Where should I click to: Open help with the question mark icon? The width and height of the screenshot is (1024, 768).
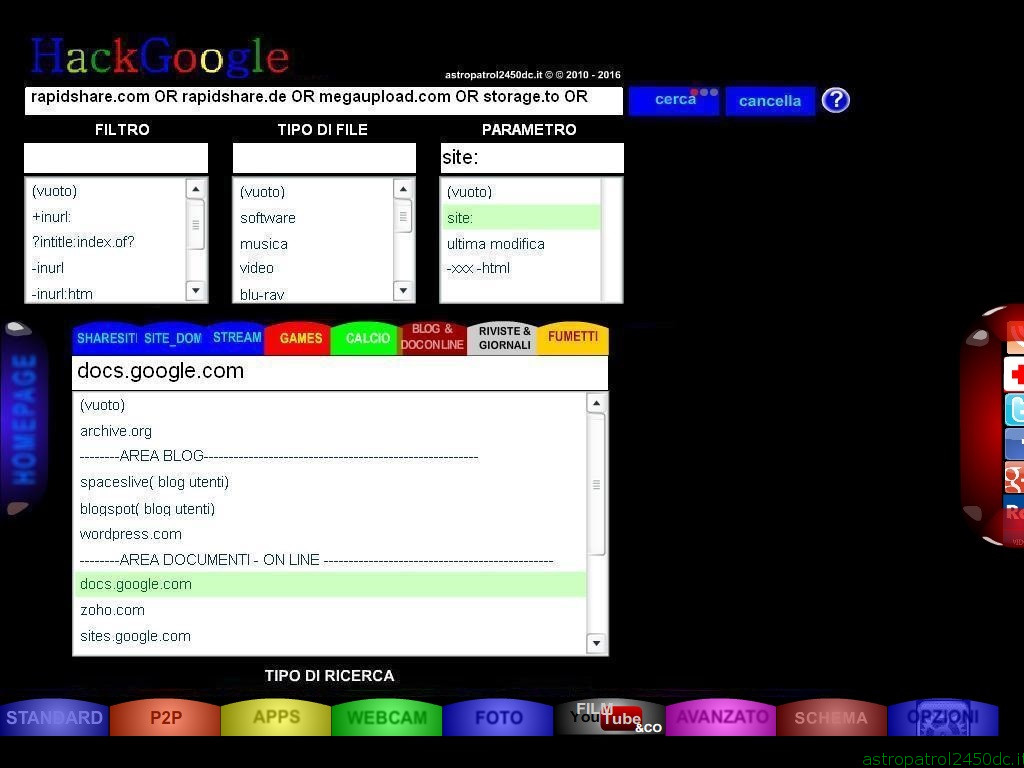pyautogui.click(x=835, y=100)
